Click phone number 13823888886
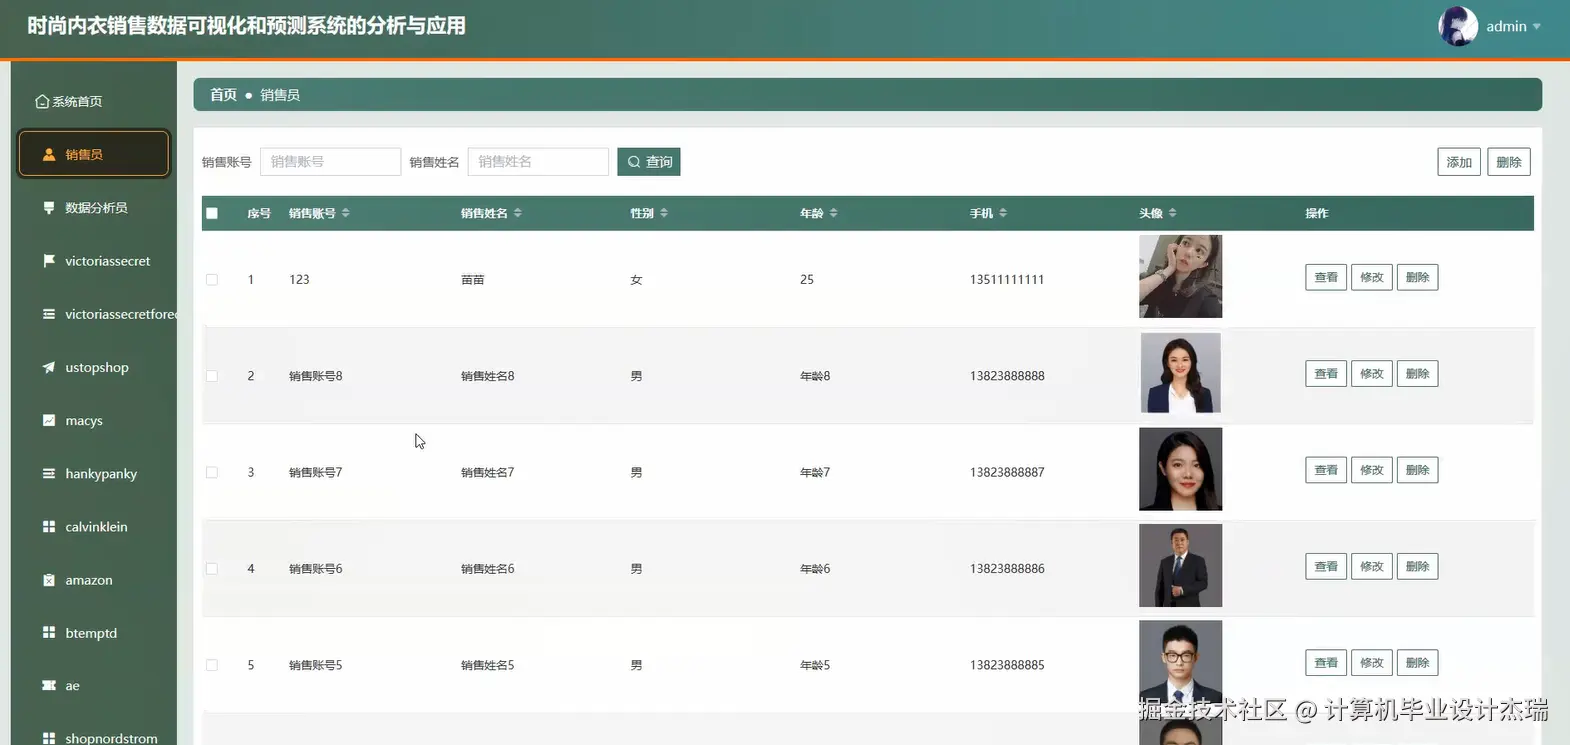Screen dimensions: 1570x745 (x=1007, y=568)
